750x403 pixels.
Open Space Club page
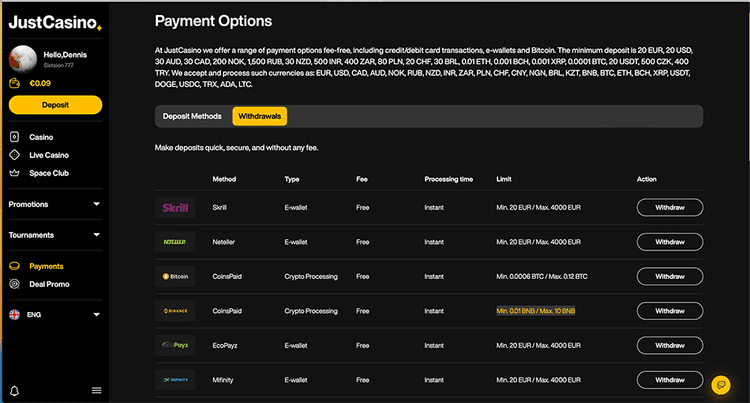coord(49,173)
